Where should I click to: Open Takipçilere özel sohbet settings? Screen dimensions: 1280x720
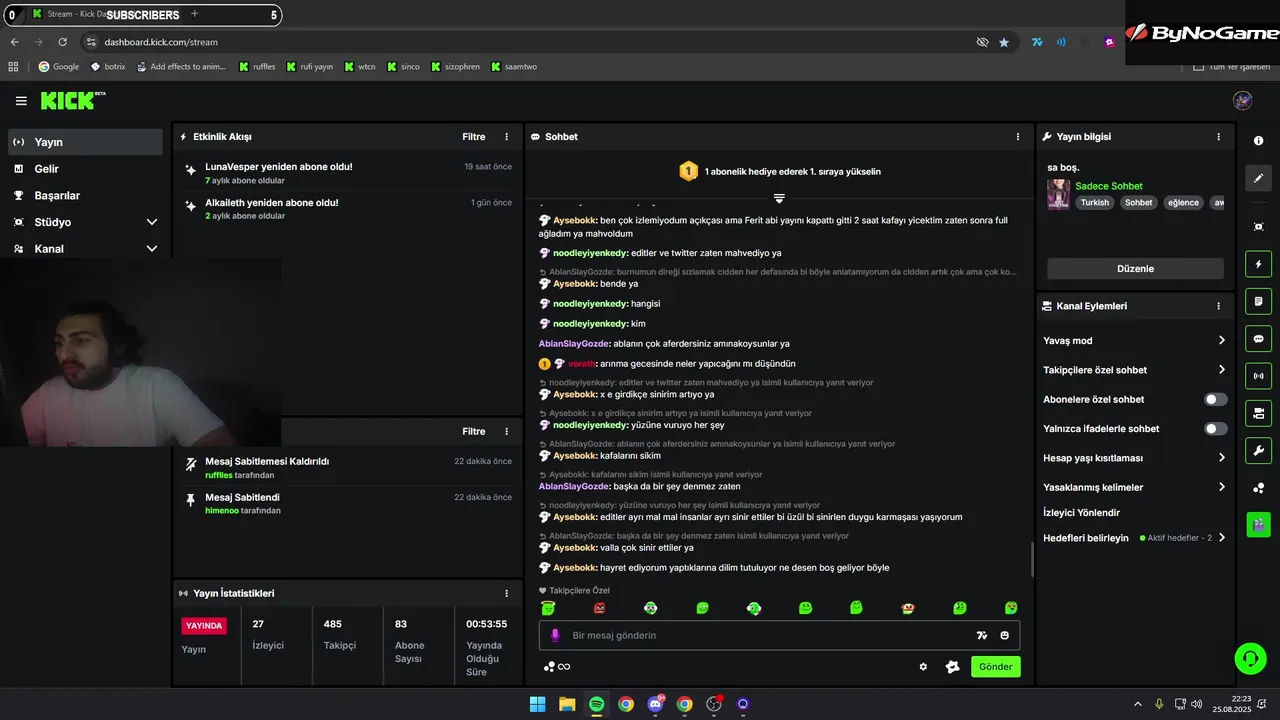[x=1134, y=370]
